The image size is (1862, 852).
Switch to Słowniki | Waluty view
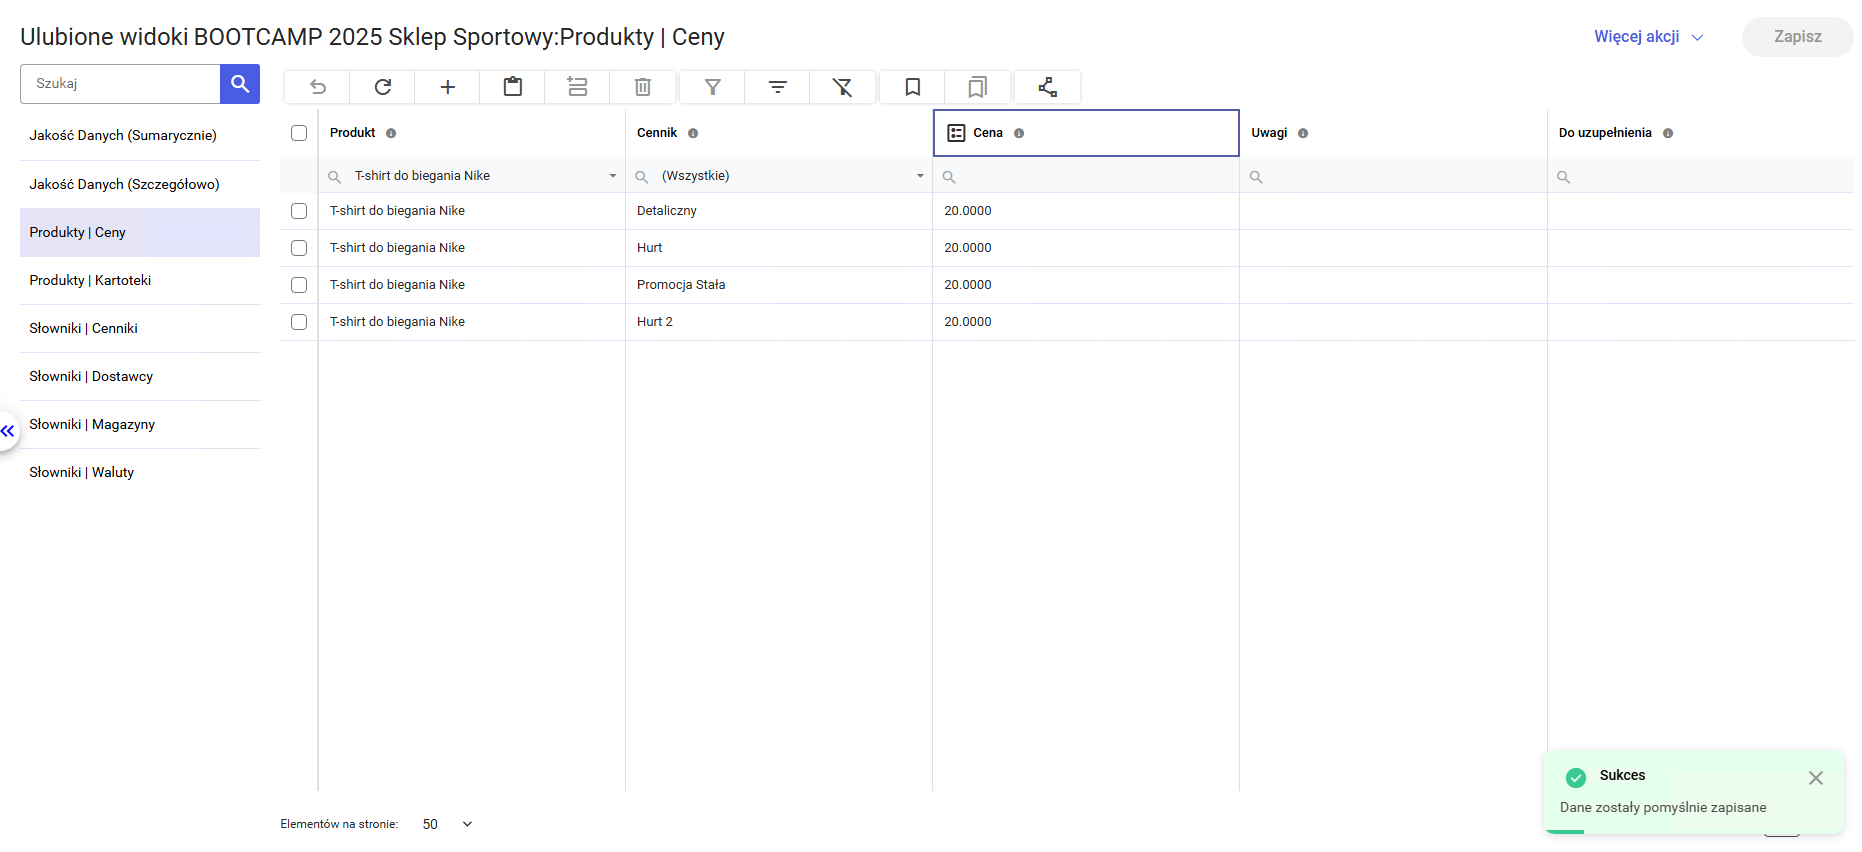(x=82, y=472)
